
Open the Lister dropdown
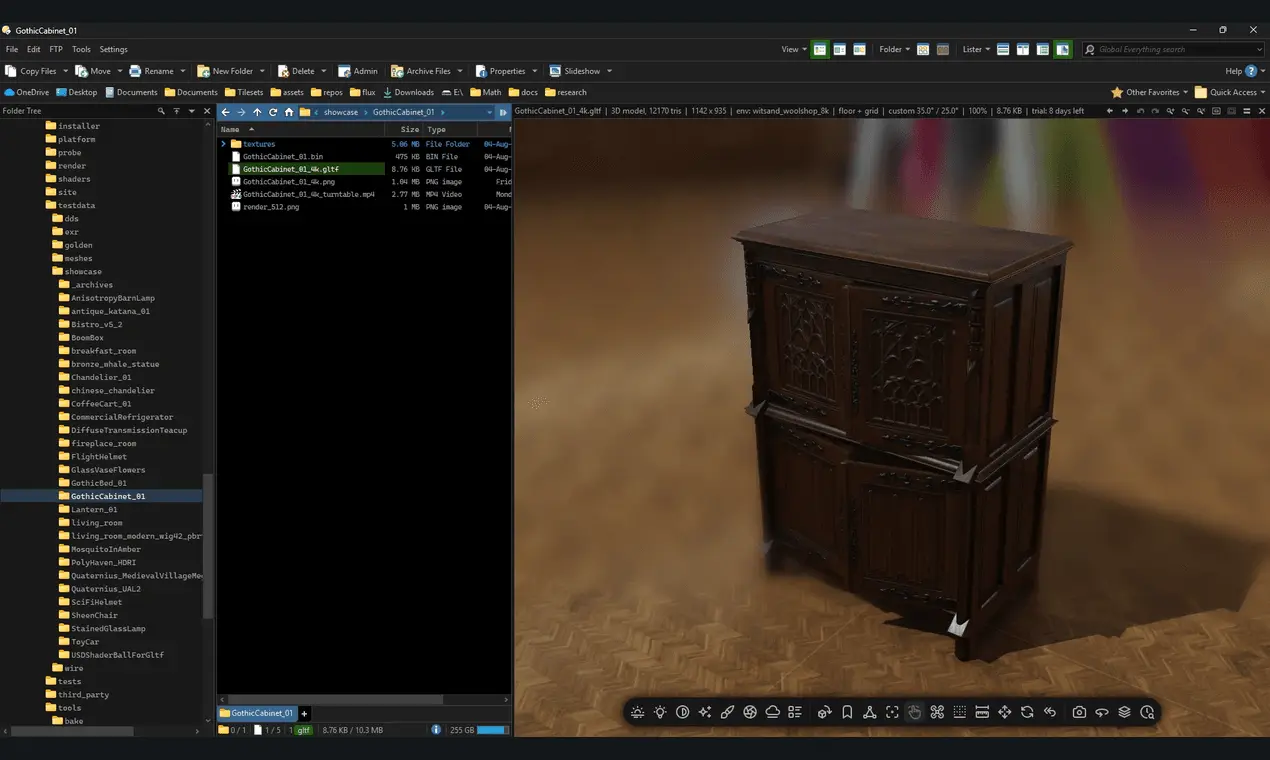(976, 49)
